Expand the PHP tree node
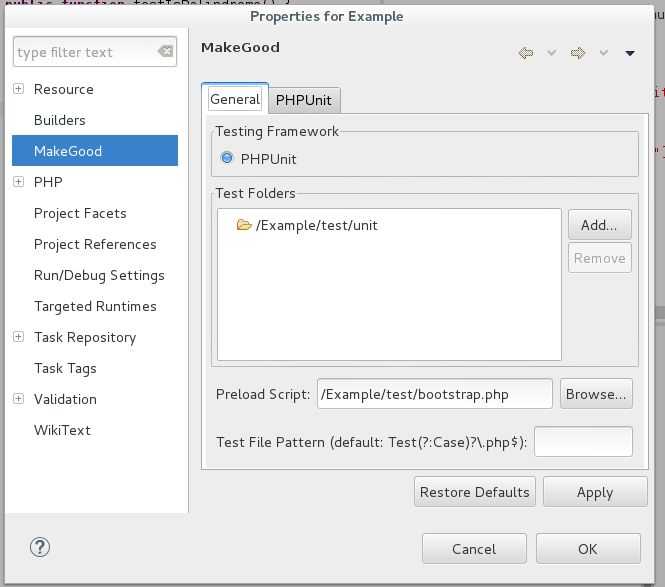 [x=18, y=182]
